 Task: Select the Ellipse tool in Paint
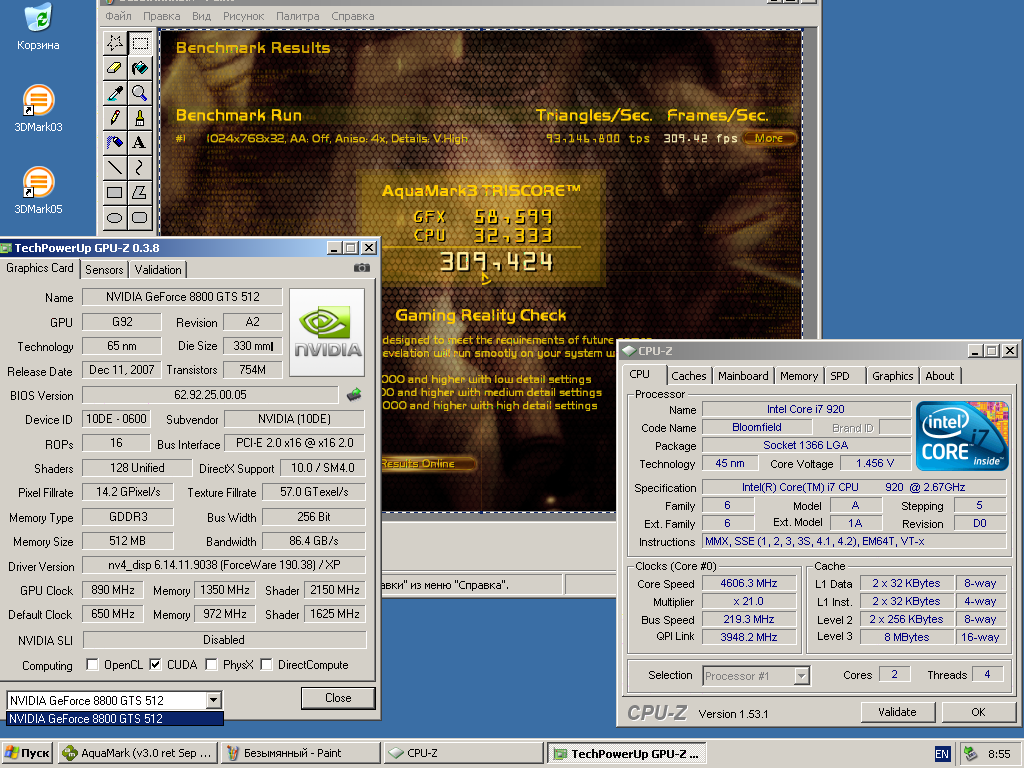tap(115, 217)
